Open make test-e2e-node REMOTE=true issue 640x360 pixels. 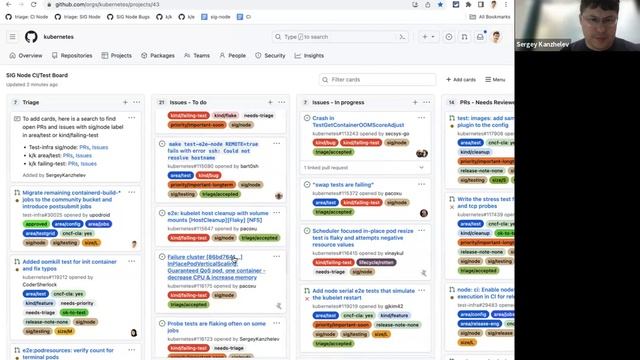[x=213, y=151]
